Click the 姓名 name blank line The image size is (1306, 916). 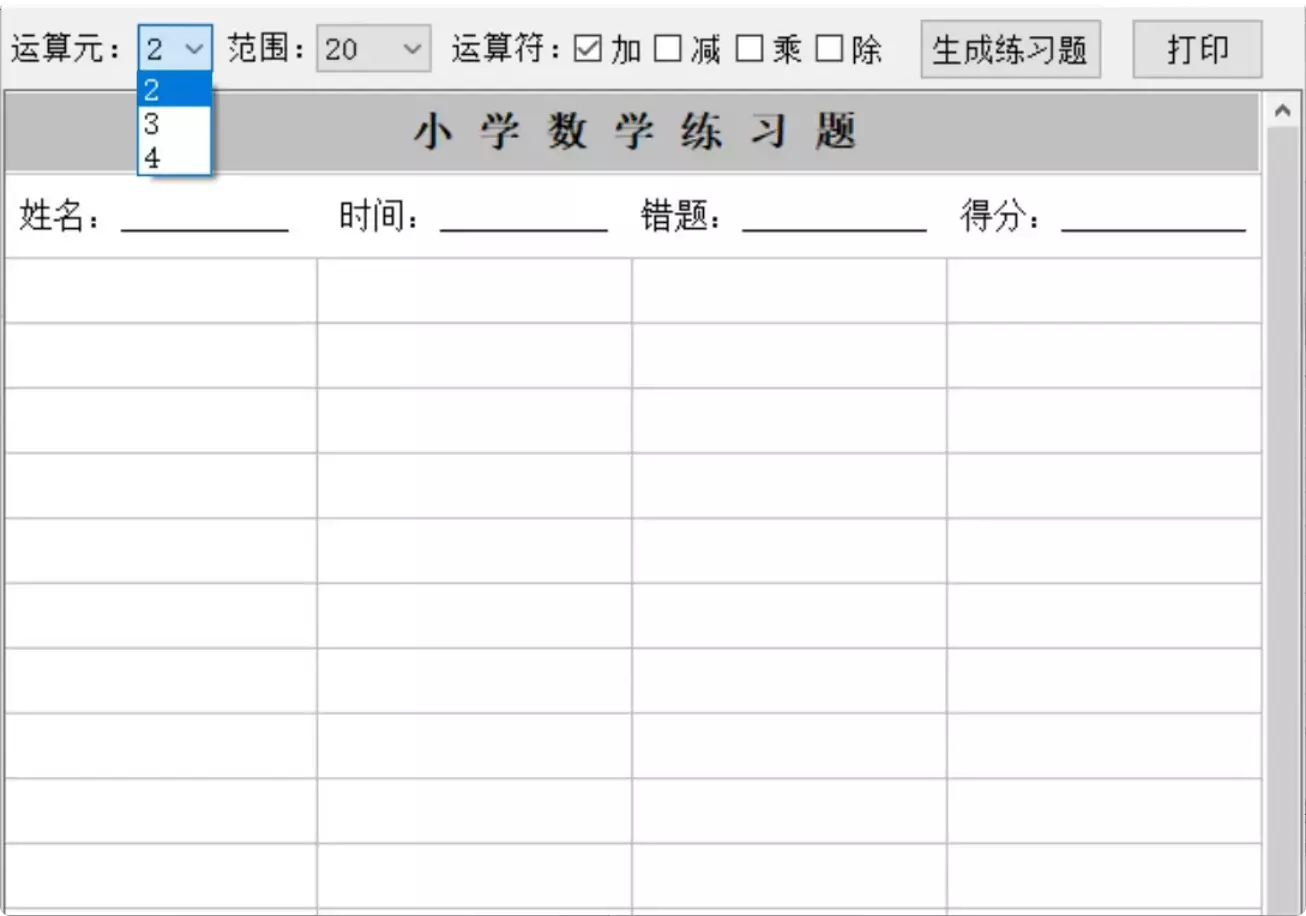[205, 228]
